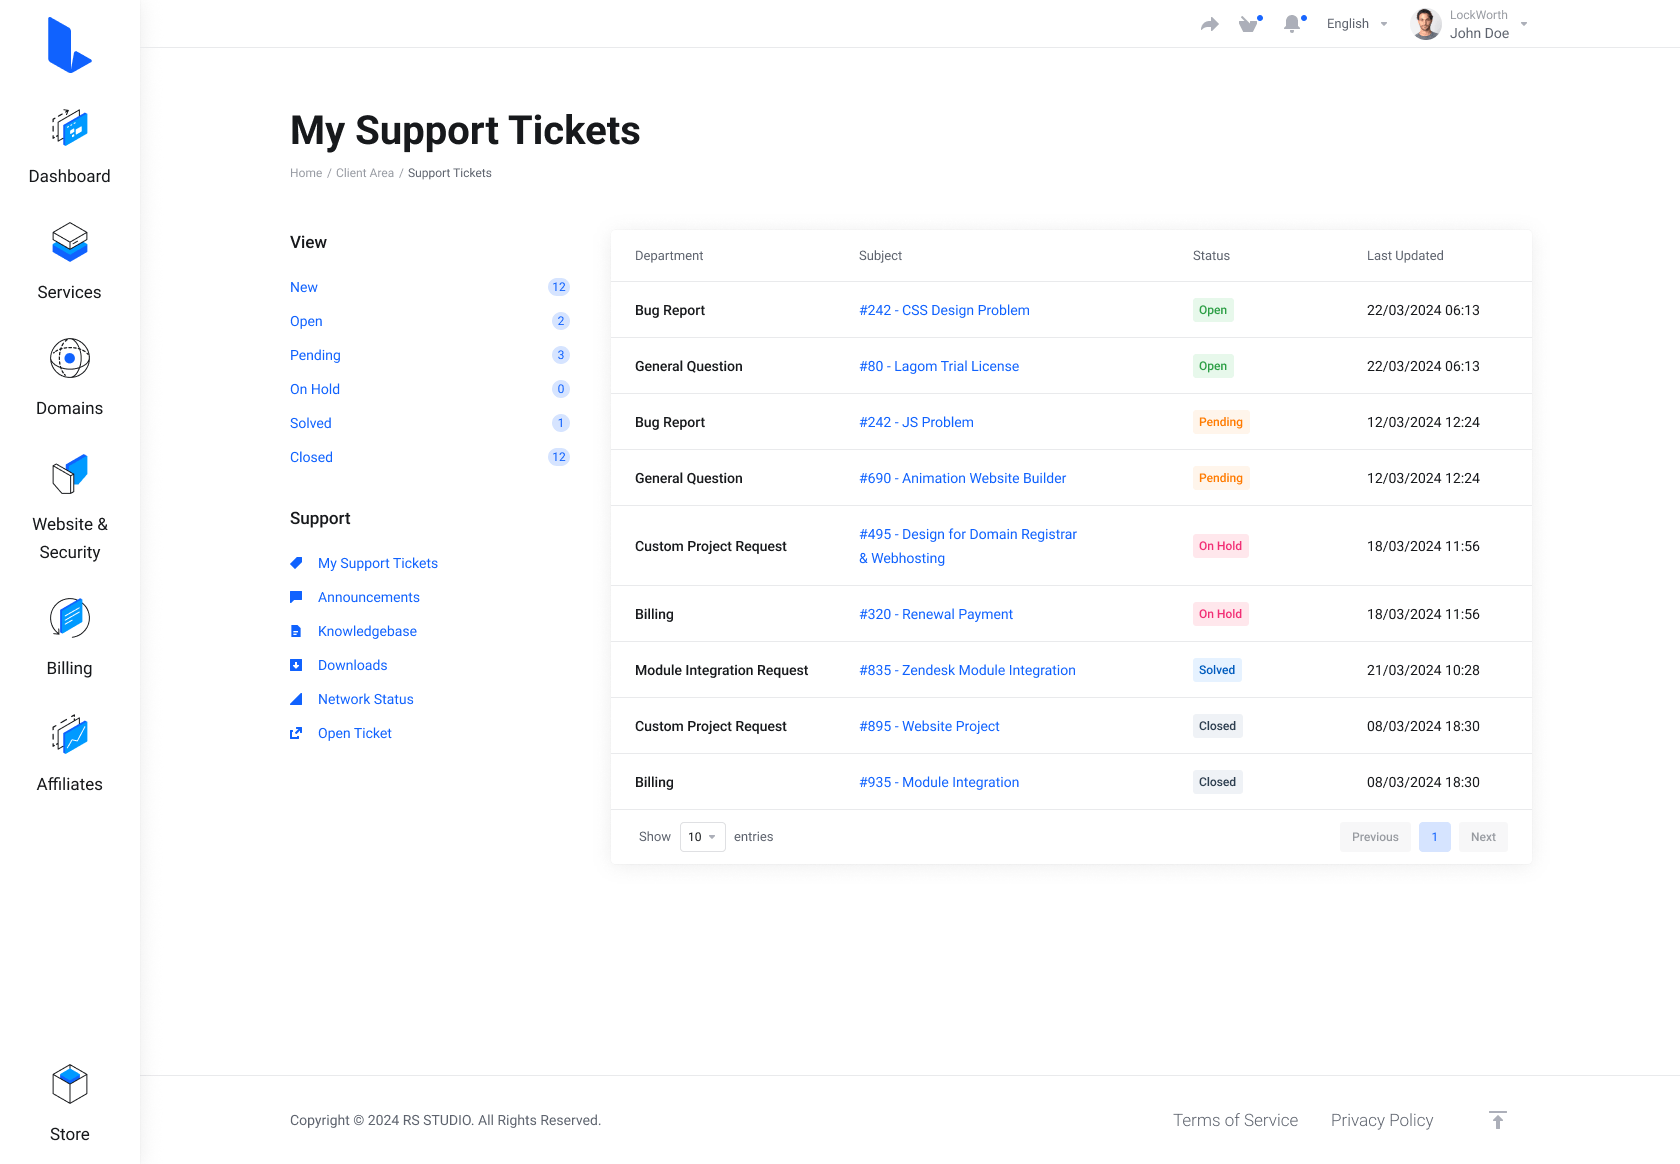The width and height of the screenshot is (1680, 1164).
Task: Open ticket #895 - Website Project
Action: pyautogui.click(x=929, y=726)
